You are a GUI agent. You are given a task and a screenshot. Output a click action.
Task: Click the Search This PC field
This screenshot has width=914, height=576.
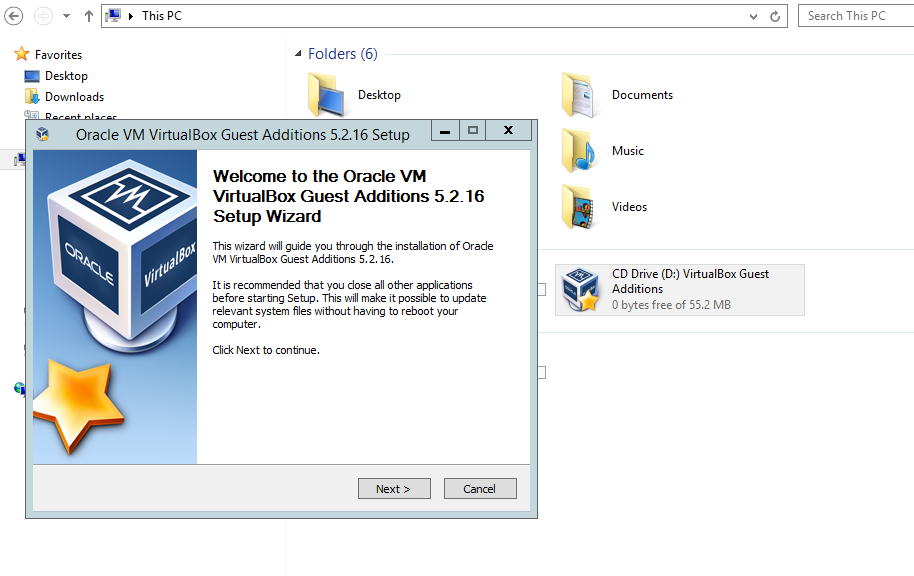pyautogui.click(x=856, y=16)
